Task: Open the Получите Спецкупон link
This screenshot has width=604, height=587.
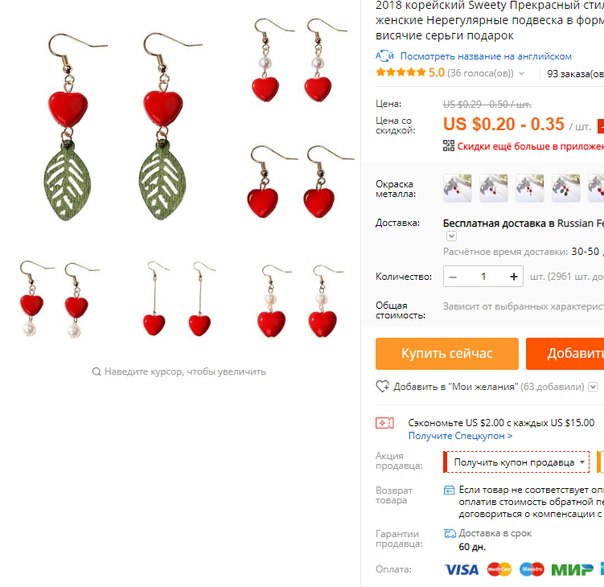Action: [460, 436]
